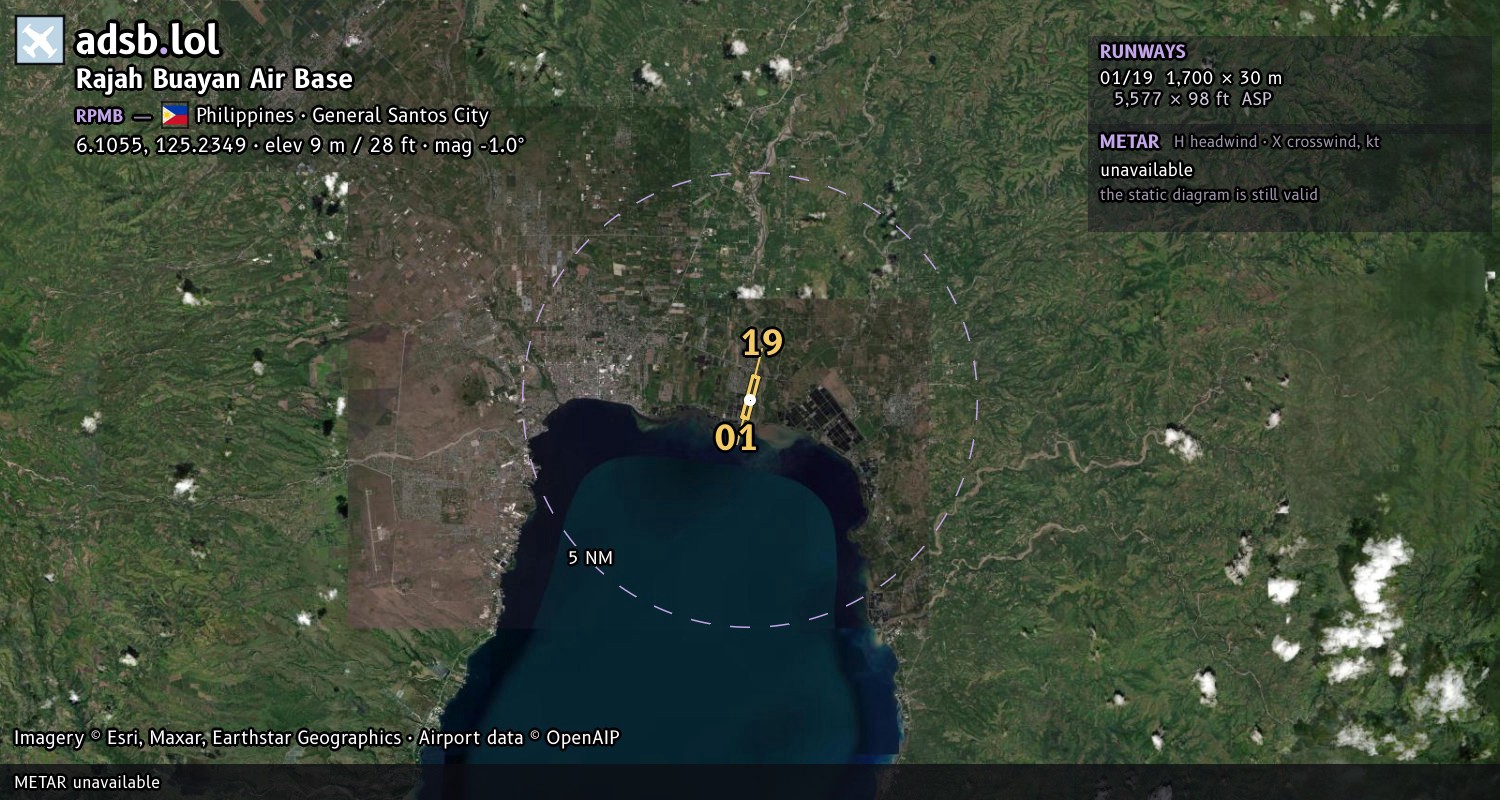Click the elev 9 m / 28 ft value

[x=341, y=145]
